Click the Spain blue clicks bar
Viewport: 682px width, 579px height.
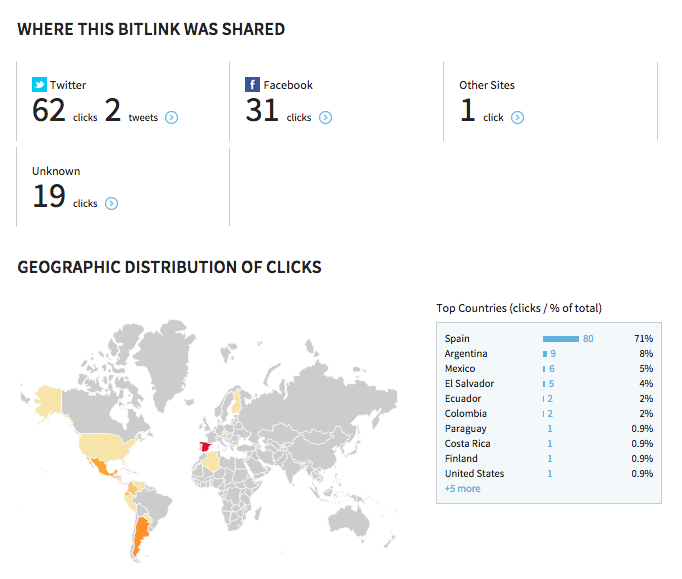pyautogui.click(x=561, y=339)
